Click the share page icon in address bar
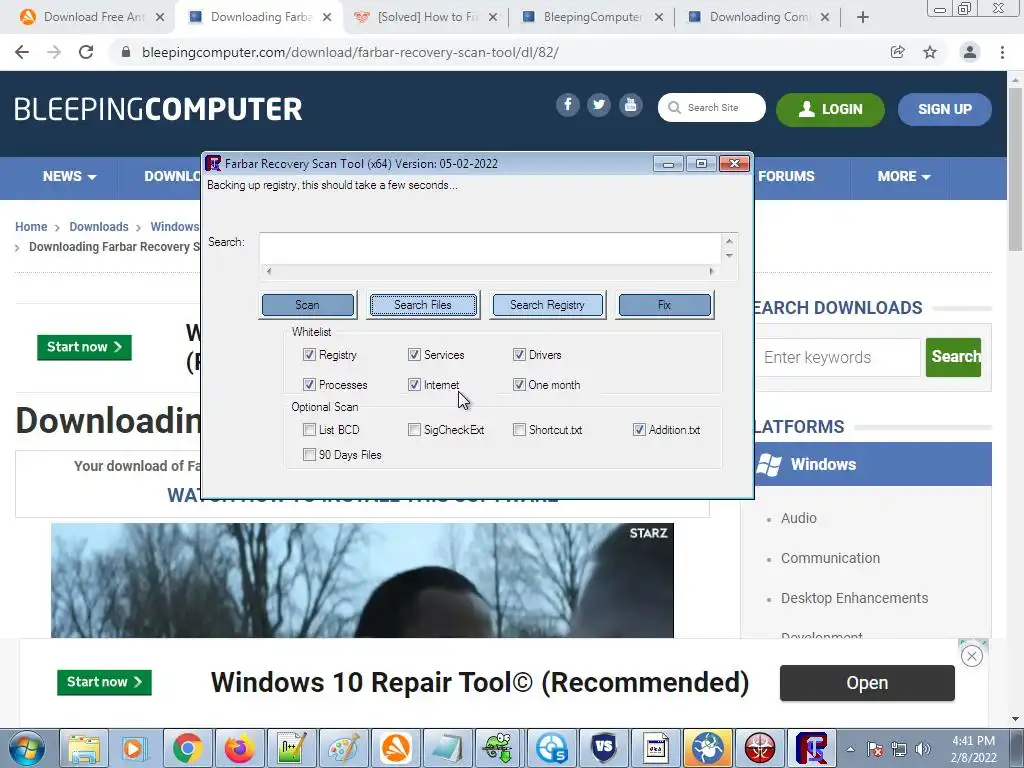Screen dimensions: 1024x768 (897, 52)
